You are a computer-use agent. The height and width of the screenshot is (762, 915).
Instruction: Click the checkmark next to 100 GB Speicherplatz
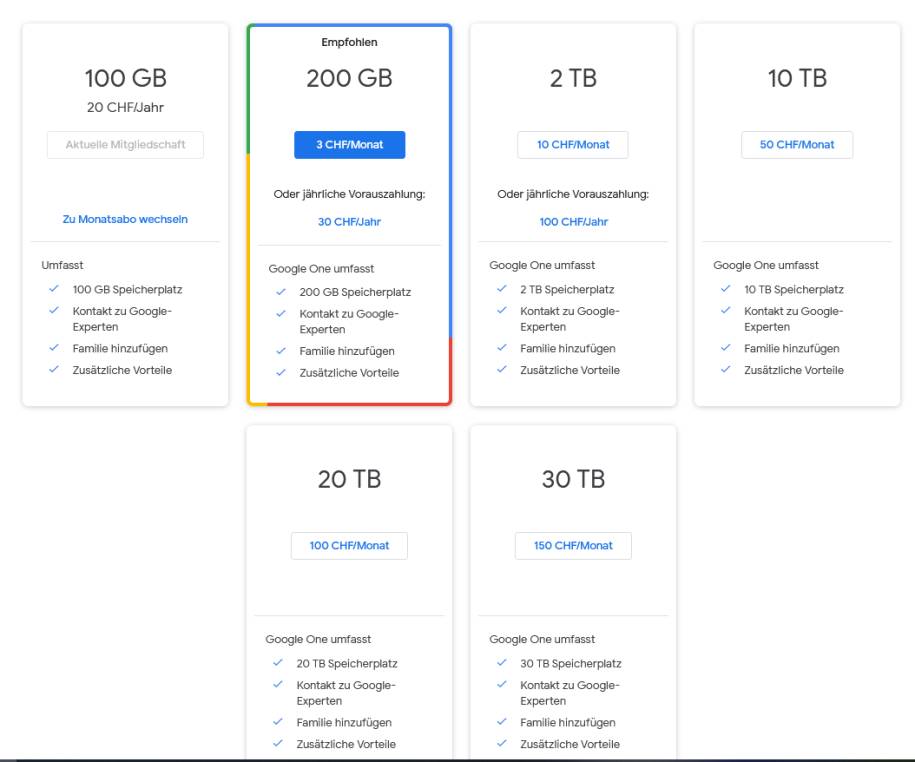(54, 289)
